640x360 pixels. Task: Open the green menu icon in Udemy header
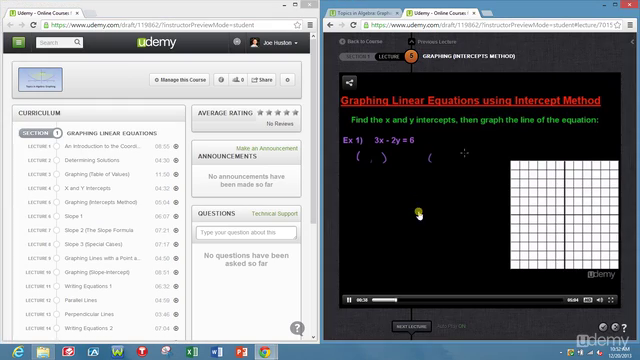tap(18, 42)
